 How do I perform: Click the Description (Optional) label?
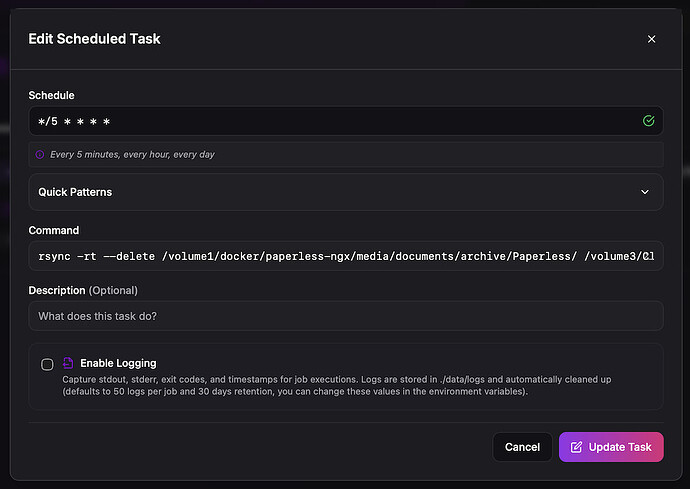pyautogui.click(x=83, y=290)
